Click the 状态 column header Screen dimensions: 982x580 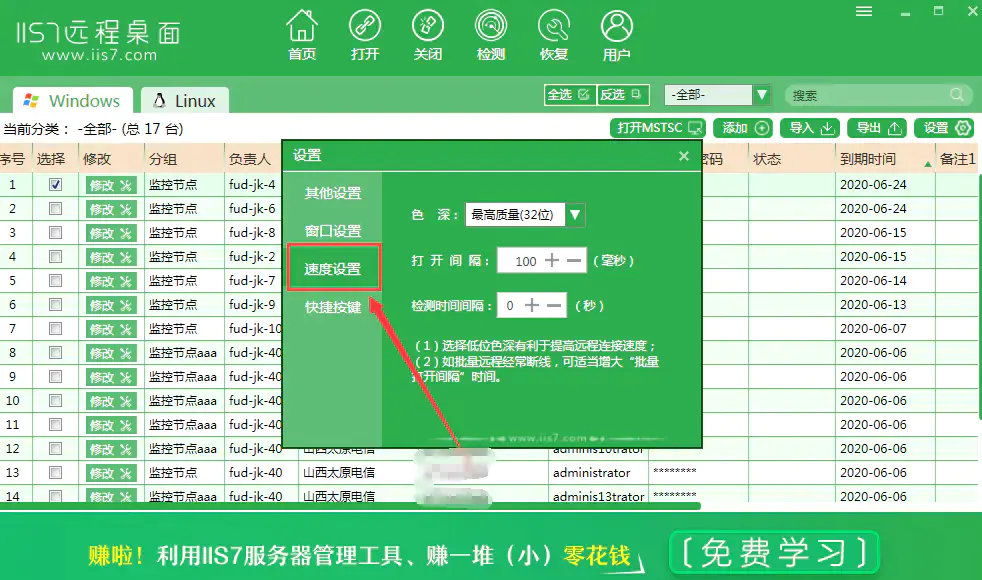pos(791,159)
